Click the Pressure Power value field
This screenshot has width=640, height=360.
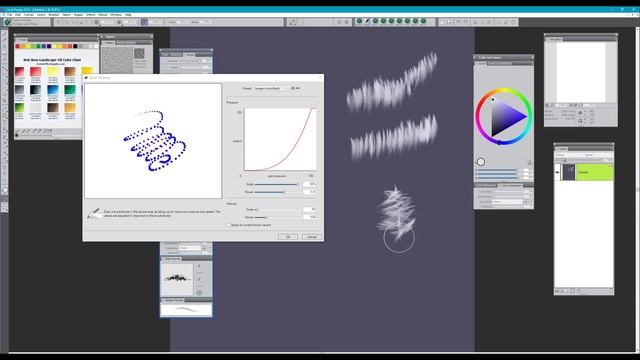(310, 192)
